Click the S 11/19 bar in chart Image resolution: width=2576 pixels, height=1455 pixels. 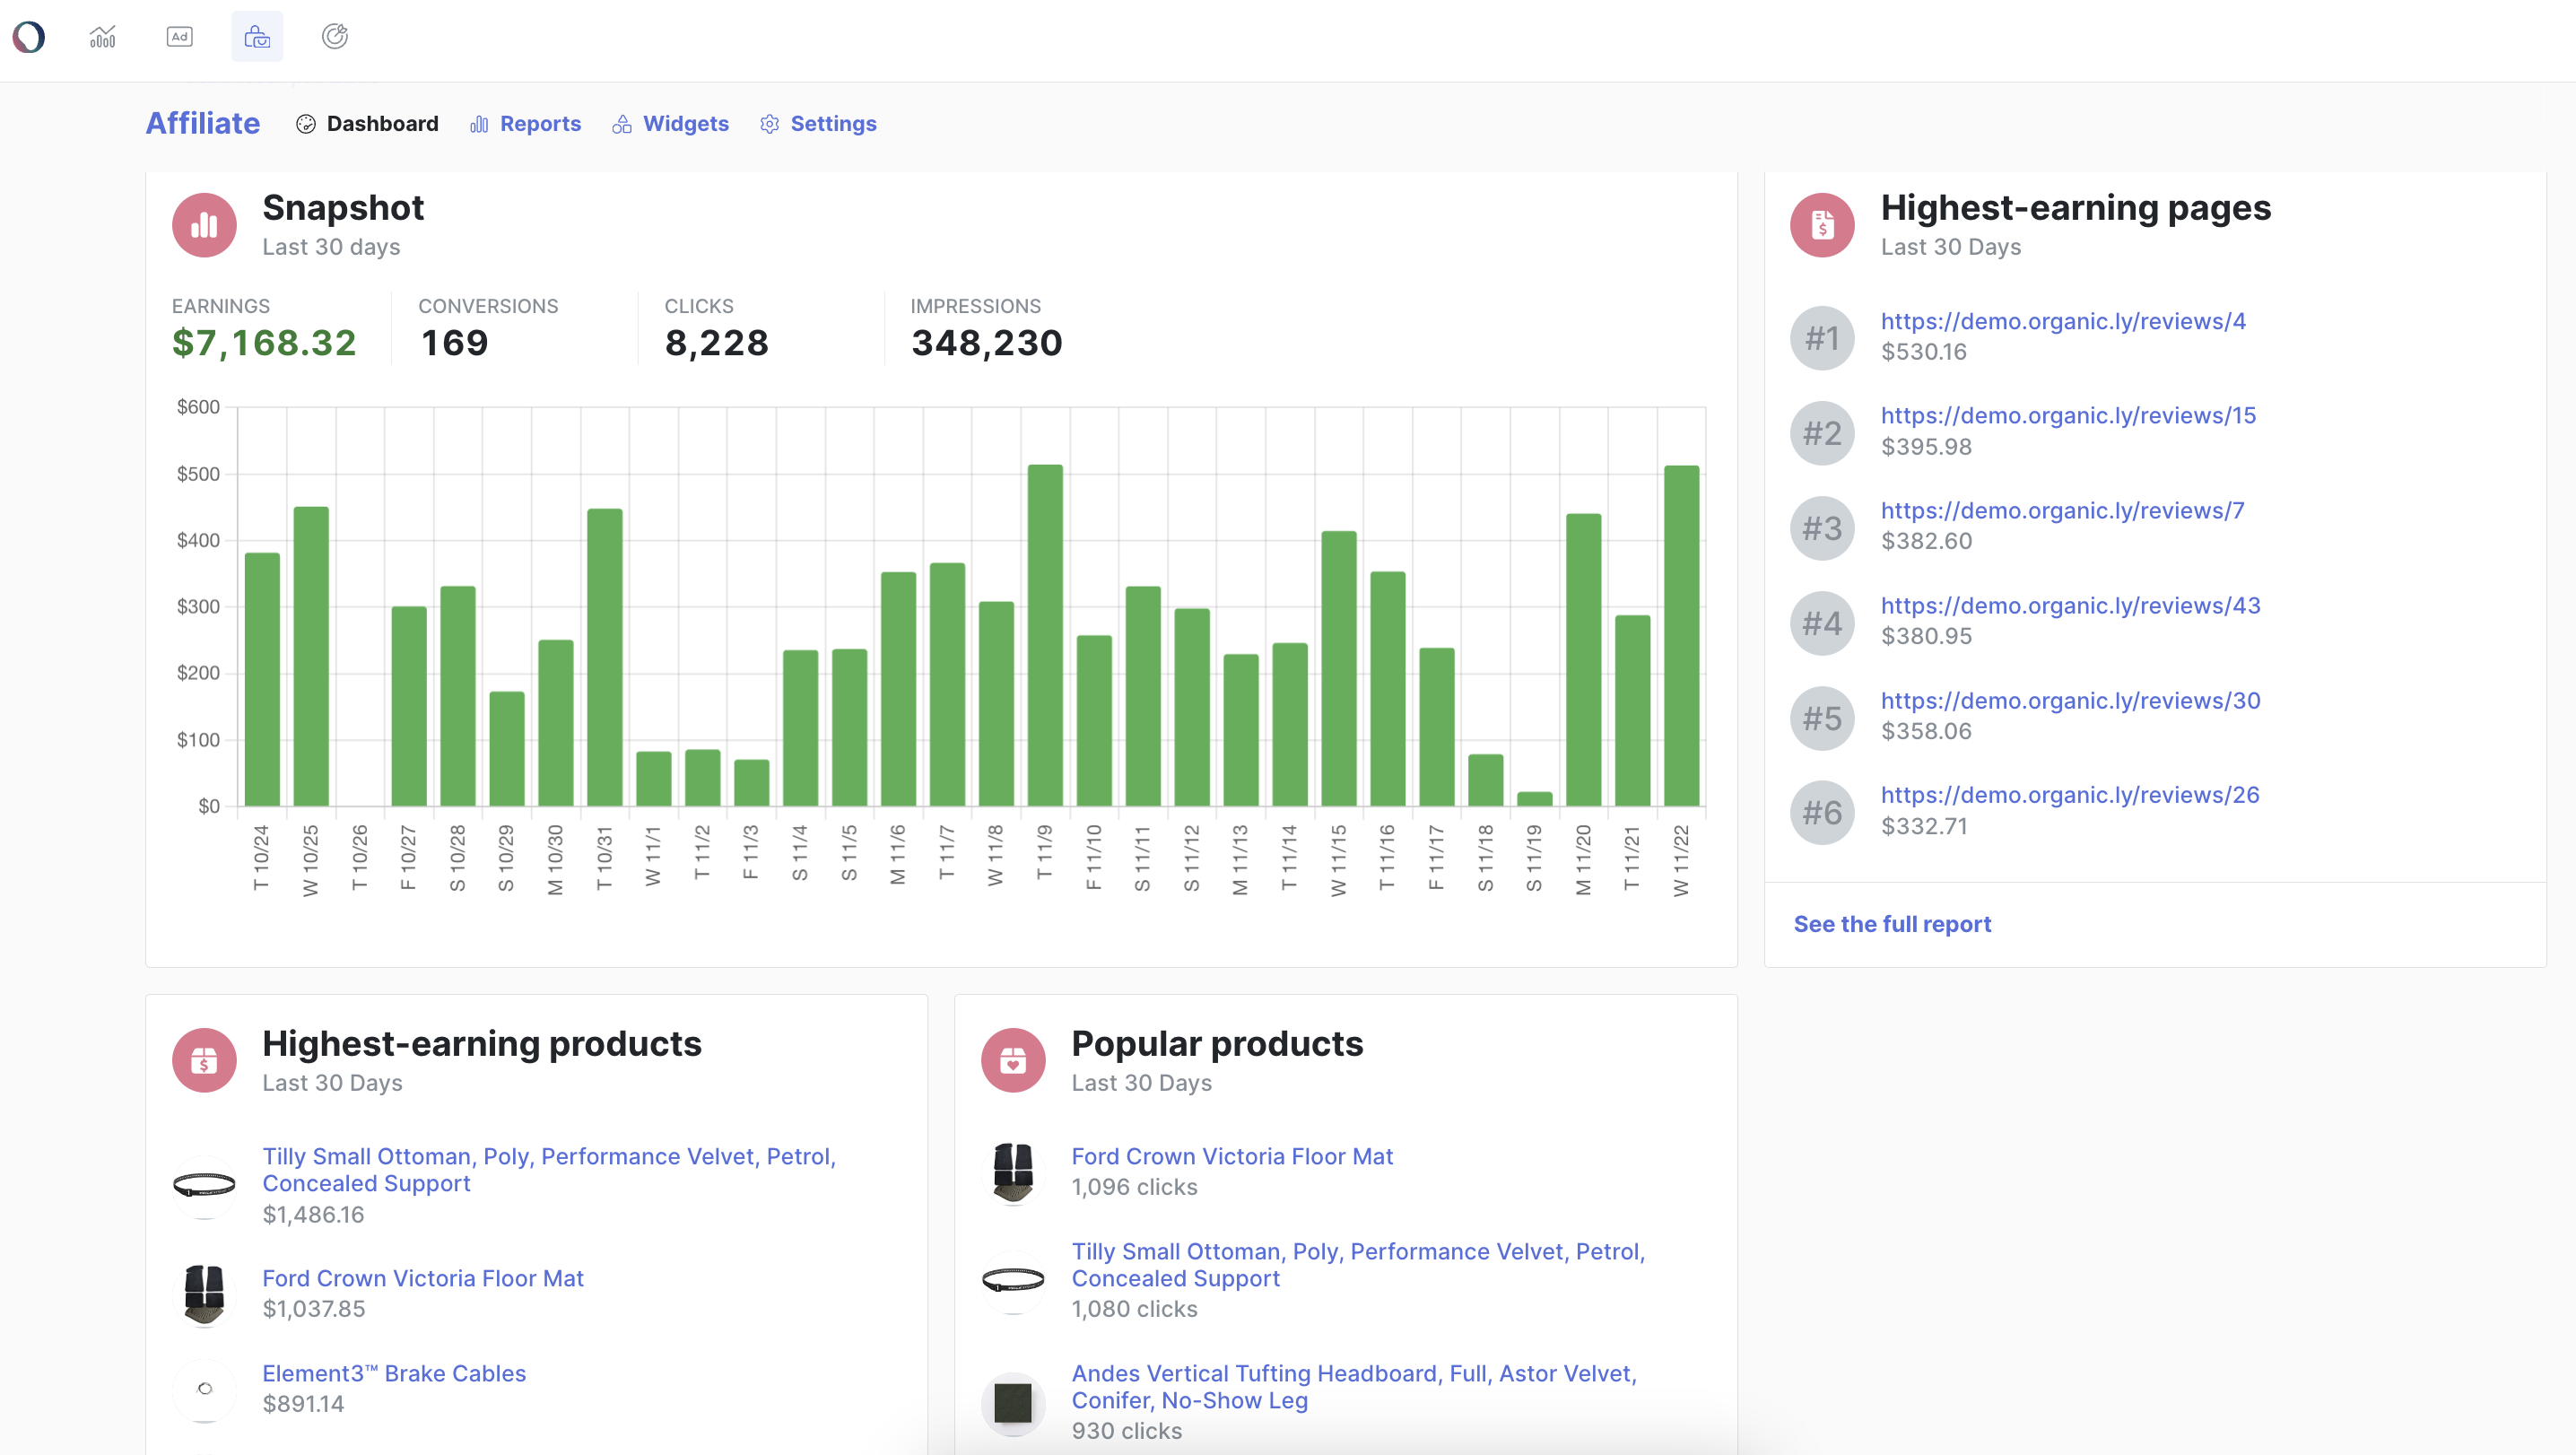(1535, 799)
